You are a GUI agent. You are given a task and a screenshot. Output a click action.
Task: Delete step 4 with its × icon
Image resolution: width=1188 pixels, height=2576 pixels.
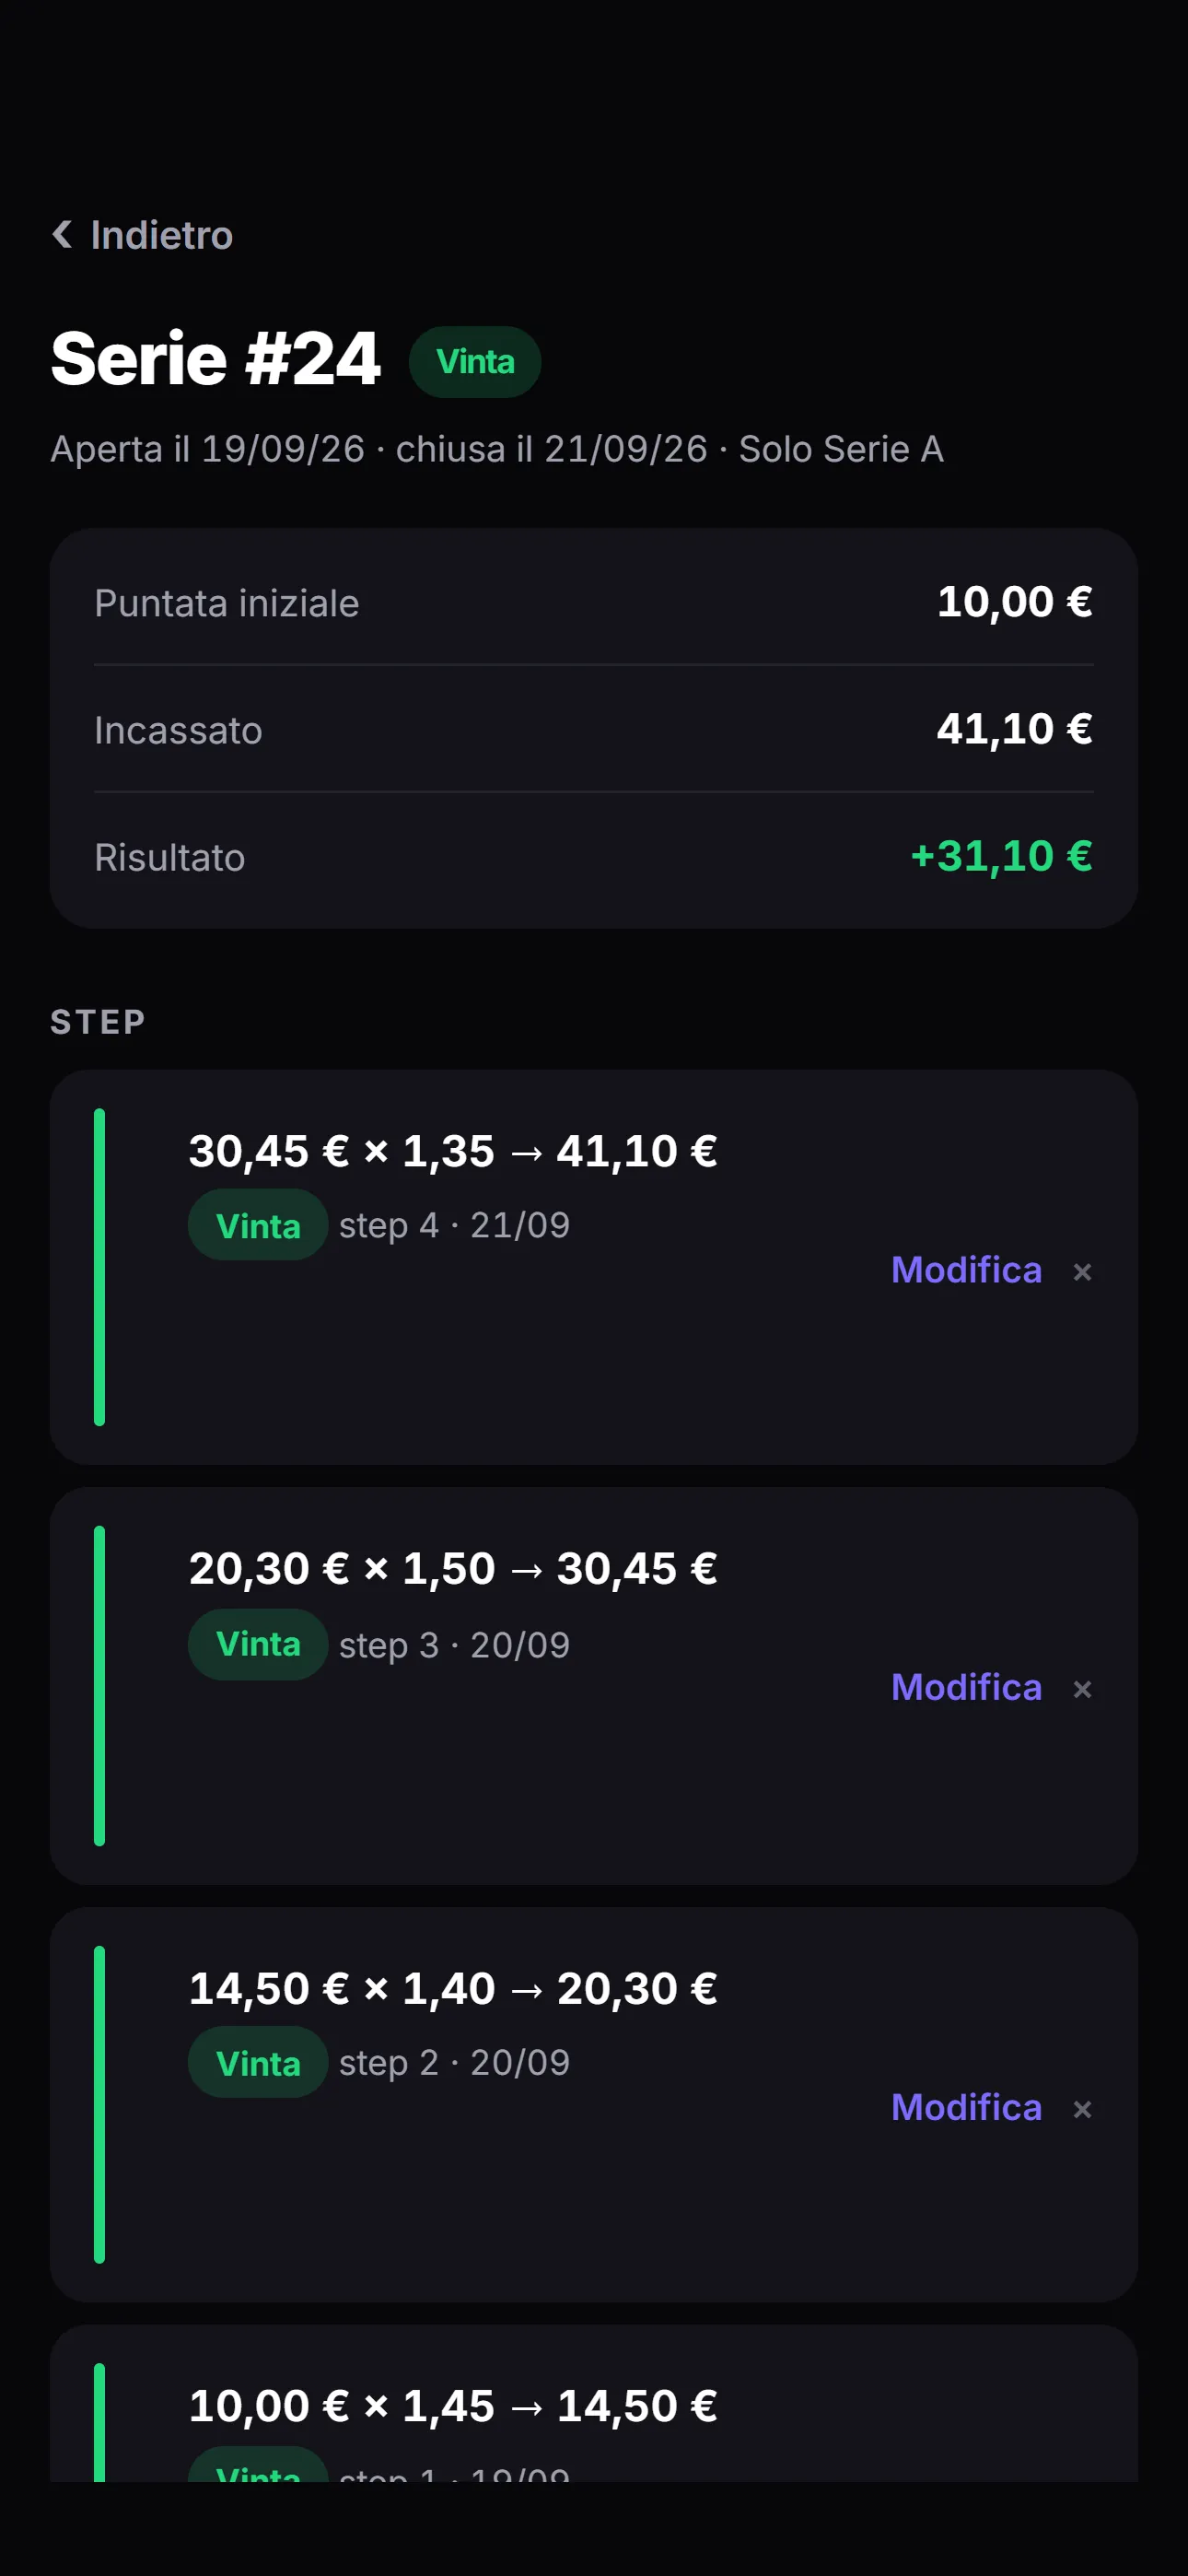coord(1082,1271)
